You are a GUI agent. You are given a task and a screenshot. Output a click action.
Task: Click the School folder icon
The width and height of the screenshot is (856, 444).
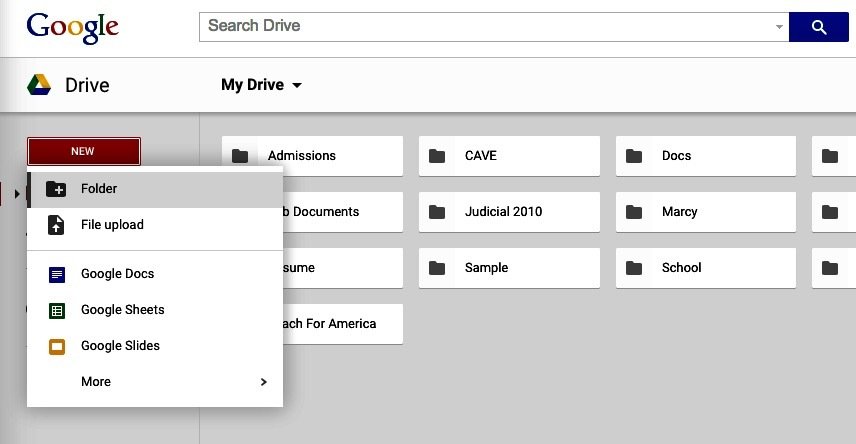[x=634, y=268]
